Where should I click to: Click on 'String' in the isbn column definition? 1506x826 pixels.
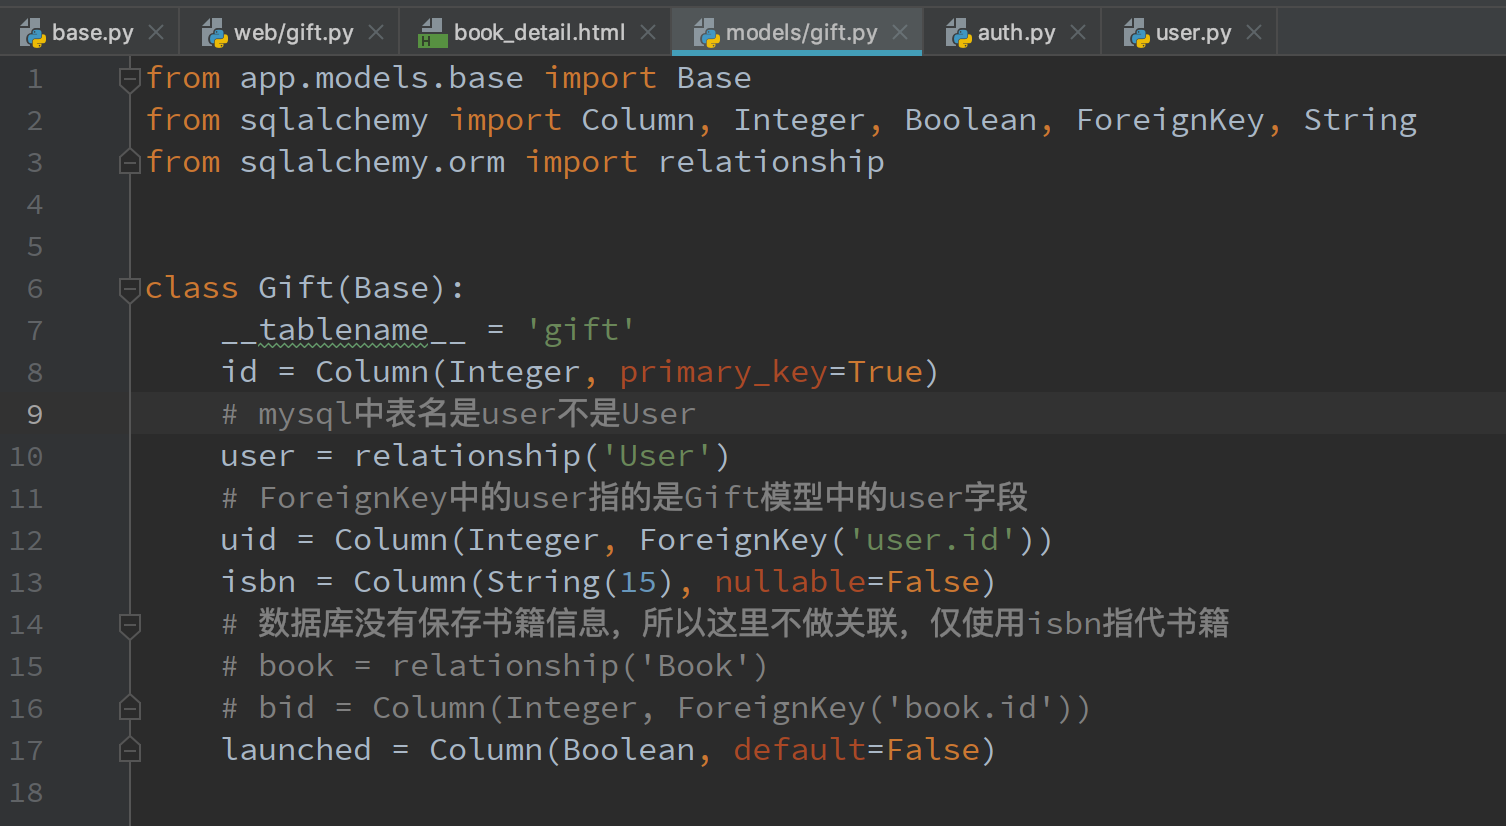543,582
